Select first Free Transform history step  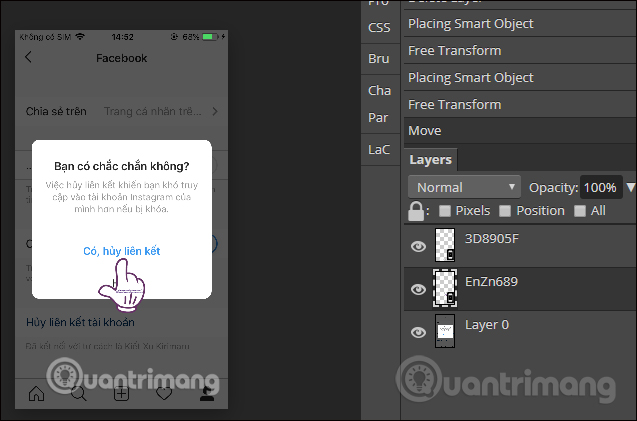[x=520, y=50]
